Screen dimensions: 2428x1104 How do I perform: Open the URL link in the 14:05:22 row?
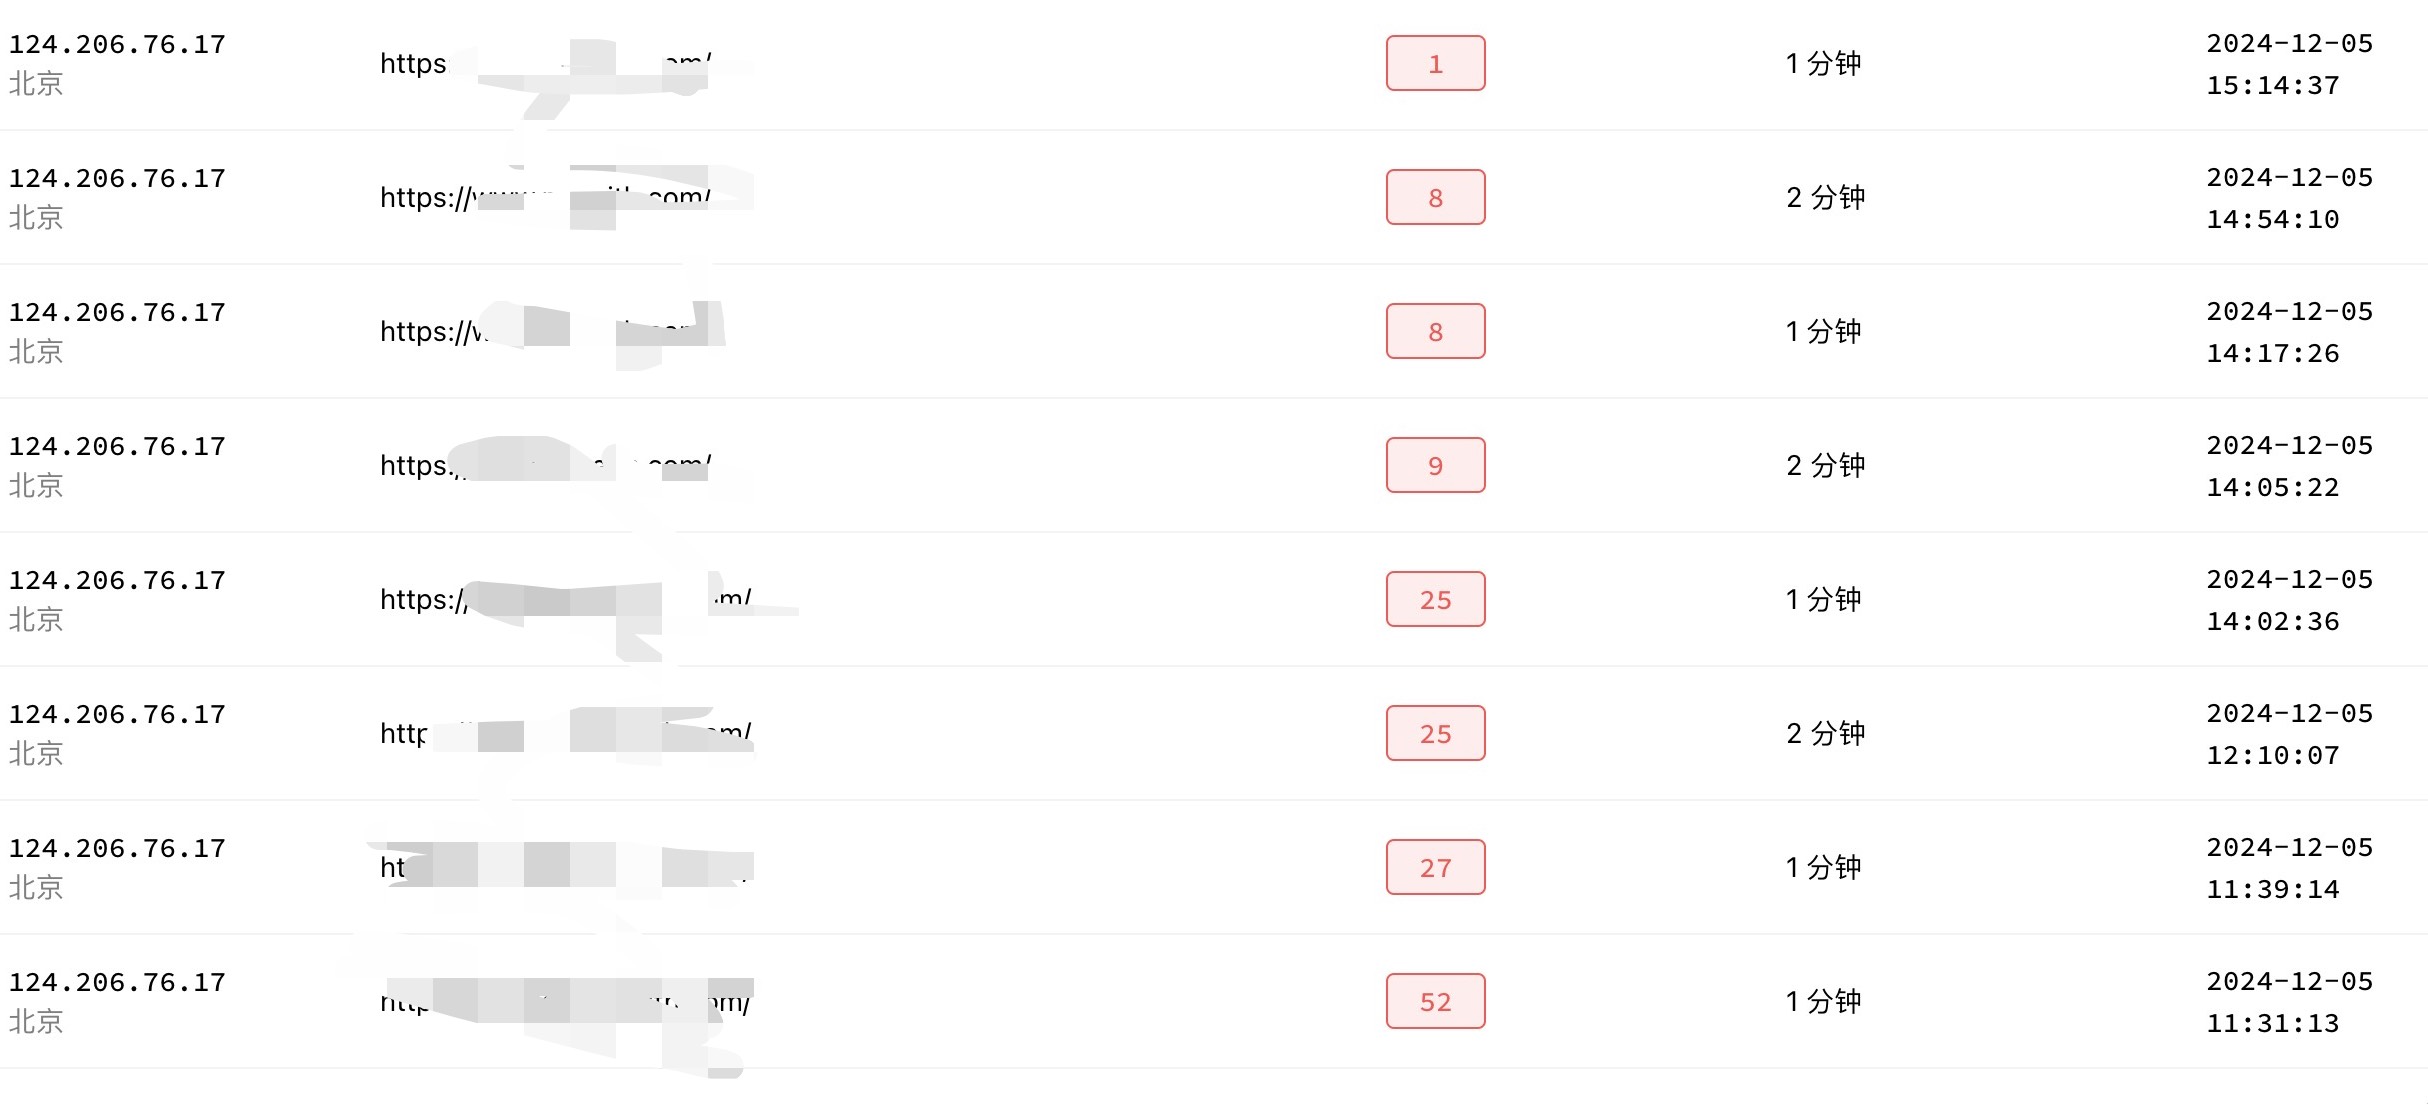(x=414, y=466)
